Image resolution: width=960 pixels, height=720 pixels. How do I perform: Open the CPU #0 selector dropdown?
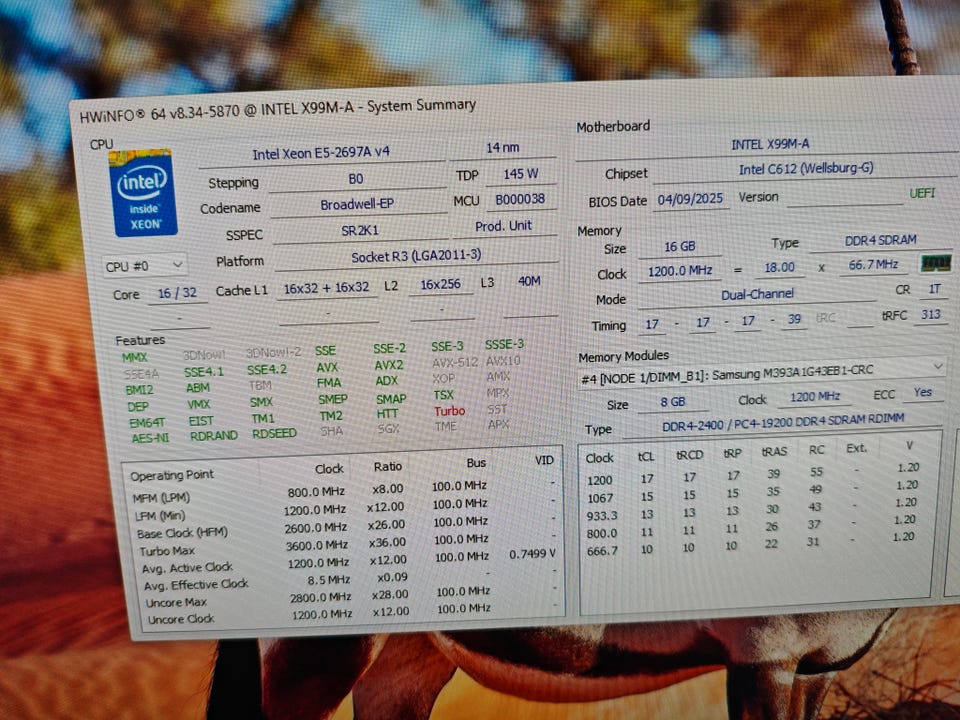(144, 266)
